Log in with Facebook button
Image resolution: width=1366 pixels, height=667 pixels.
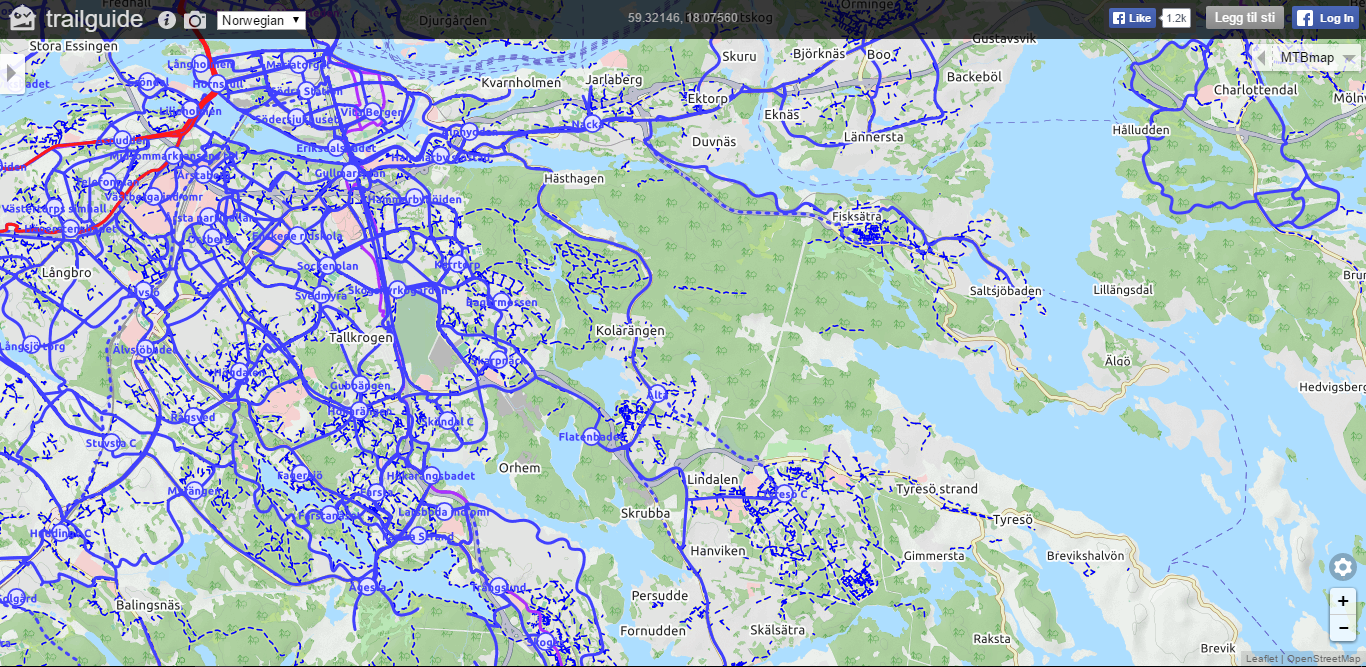pos(1326,18)
